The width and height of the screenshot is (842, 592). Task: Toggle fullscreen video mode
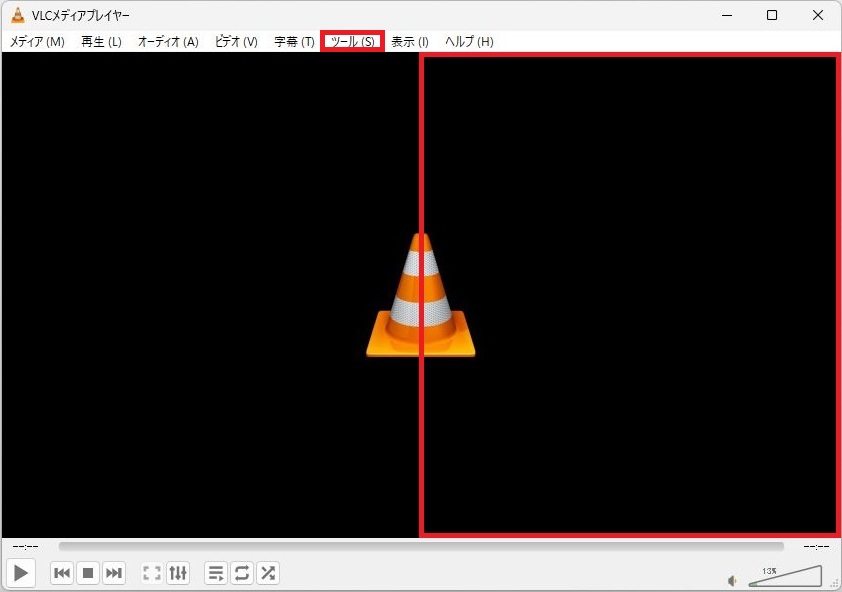point(152,573)
